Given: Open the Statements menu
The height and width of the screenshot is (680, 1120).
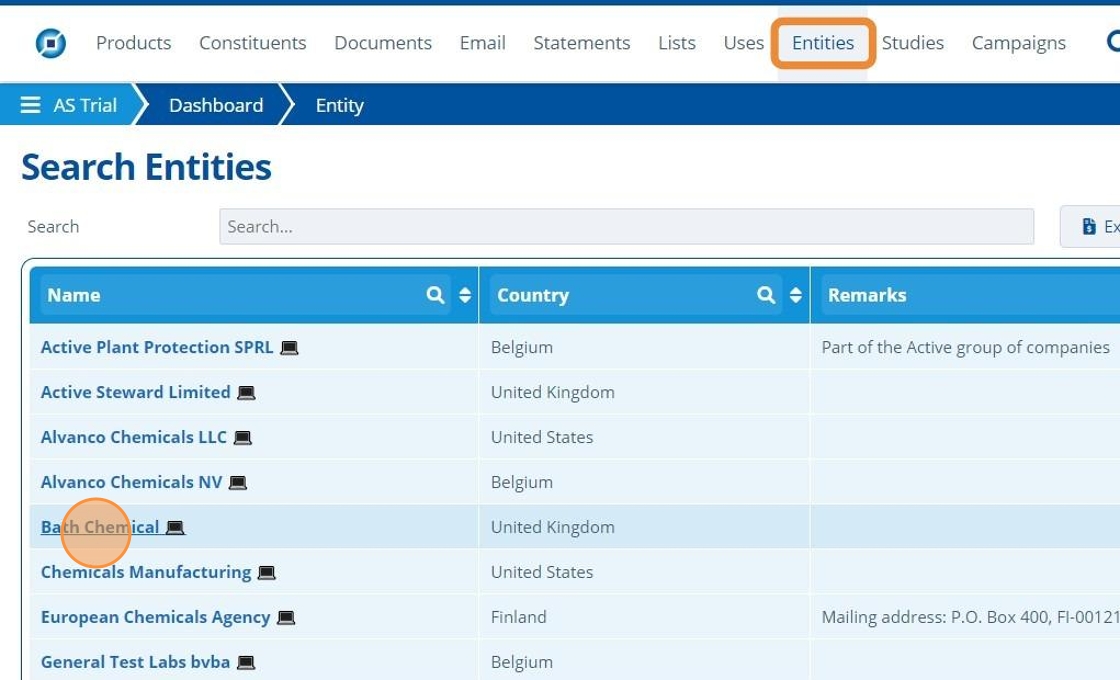Looking at the screenshot, I should [582, 43].
